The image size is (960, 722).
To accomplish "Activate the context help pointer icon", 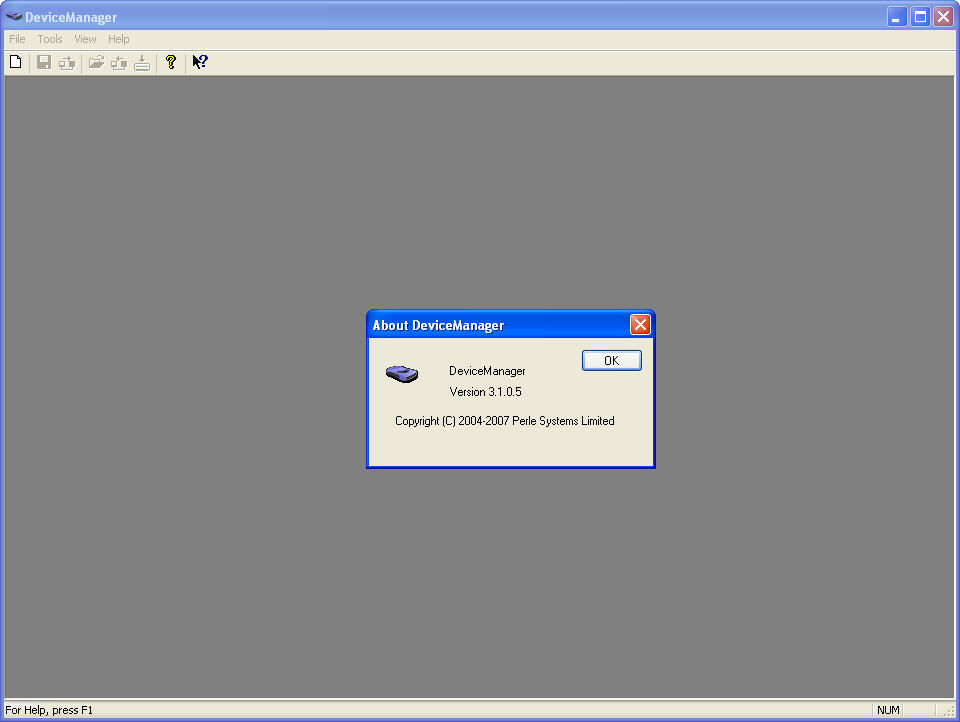I will pos(200,62).
